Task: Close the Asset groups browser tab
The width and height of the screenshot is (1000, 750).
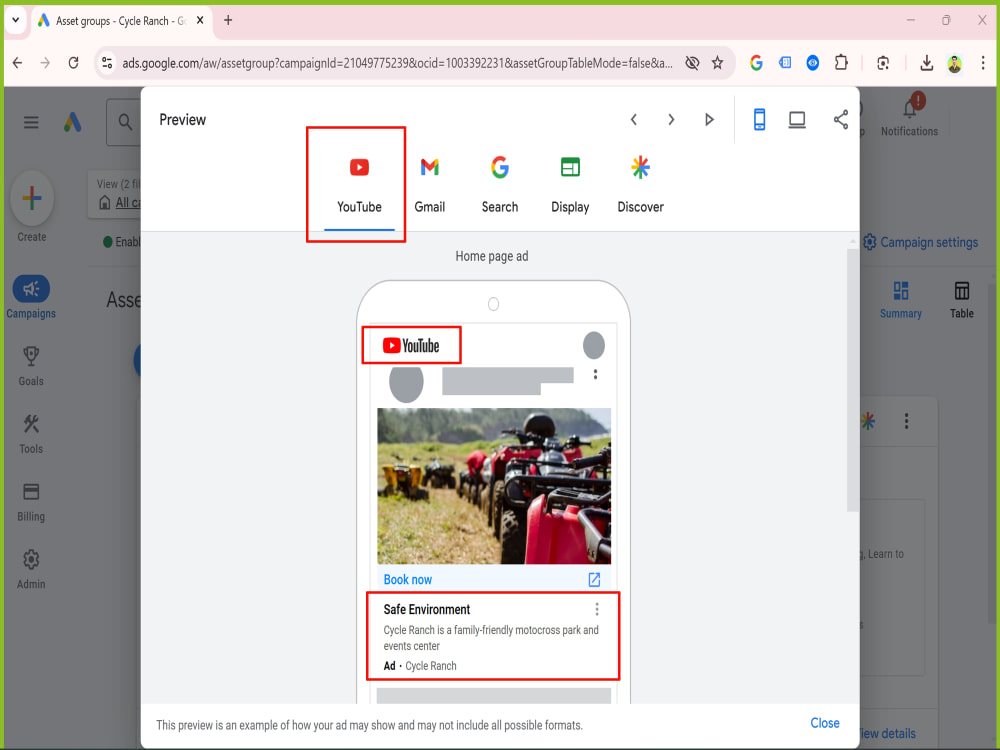Action: tap(200, 20)
